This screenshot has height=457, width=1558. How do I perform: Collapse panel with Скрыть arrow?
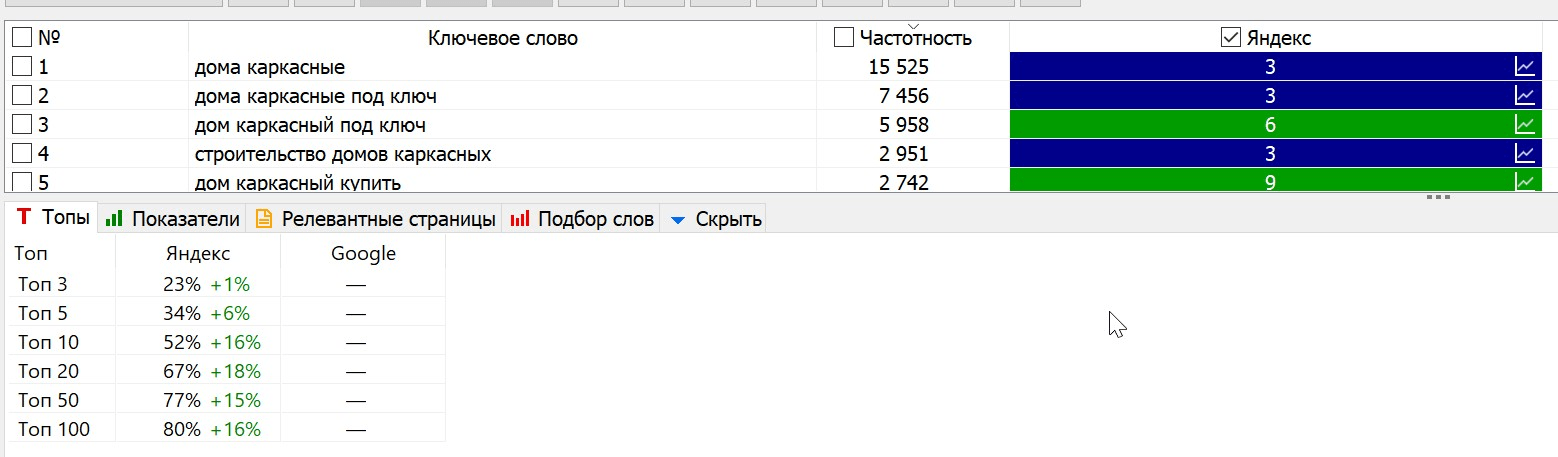point(678,219)
